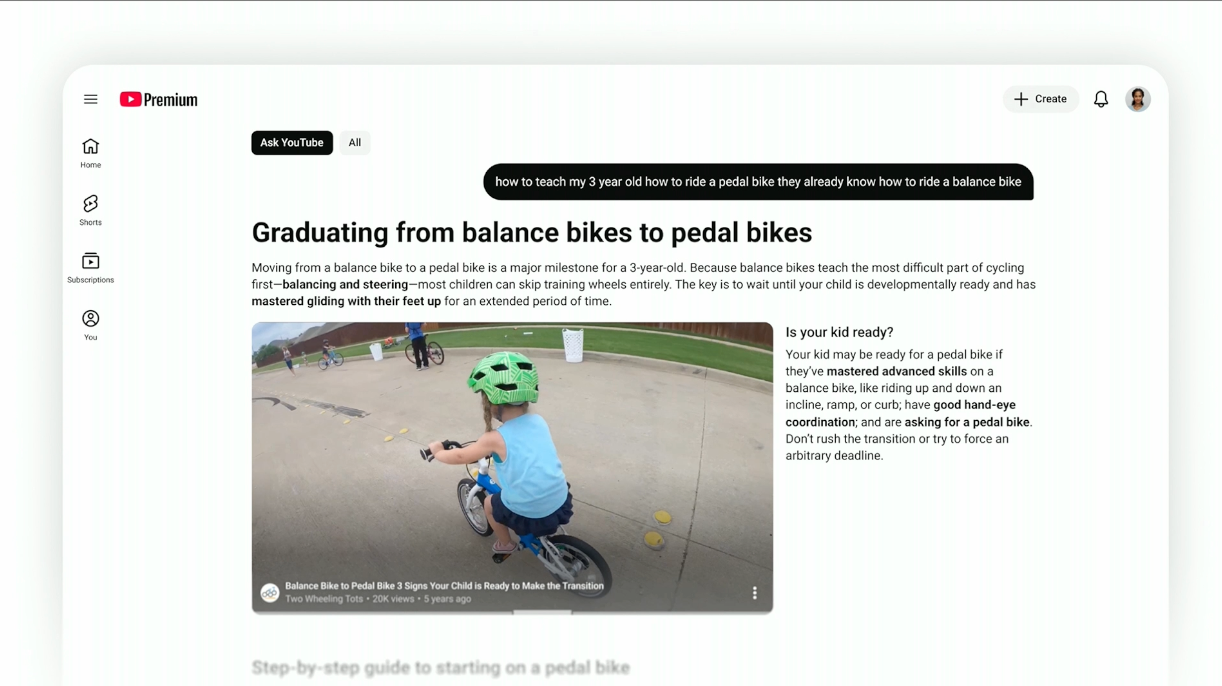Select the Ask YouTube tab

pos(292,143)
